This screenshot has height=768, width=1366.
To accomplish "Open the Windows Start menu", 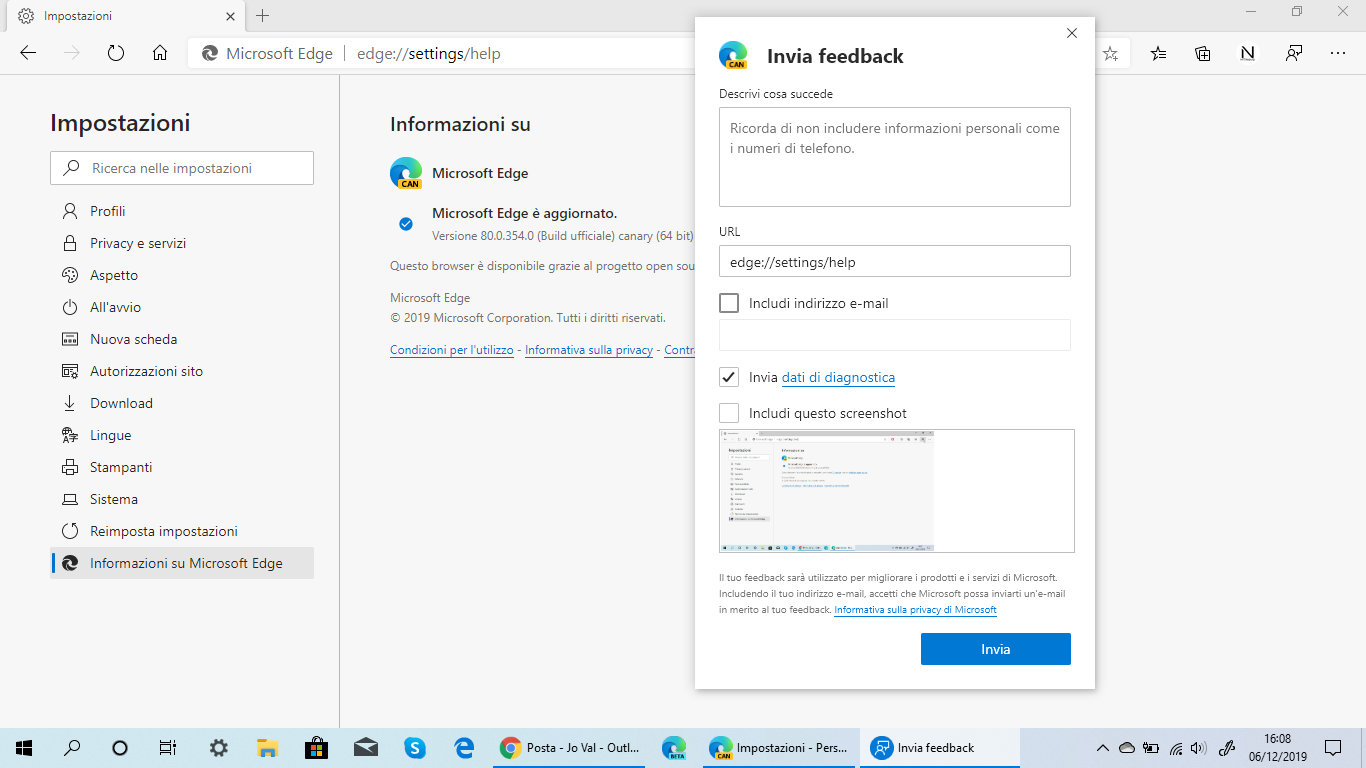I will [24, 747].
